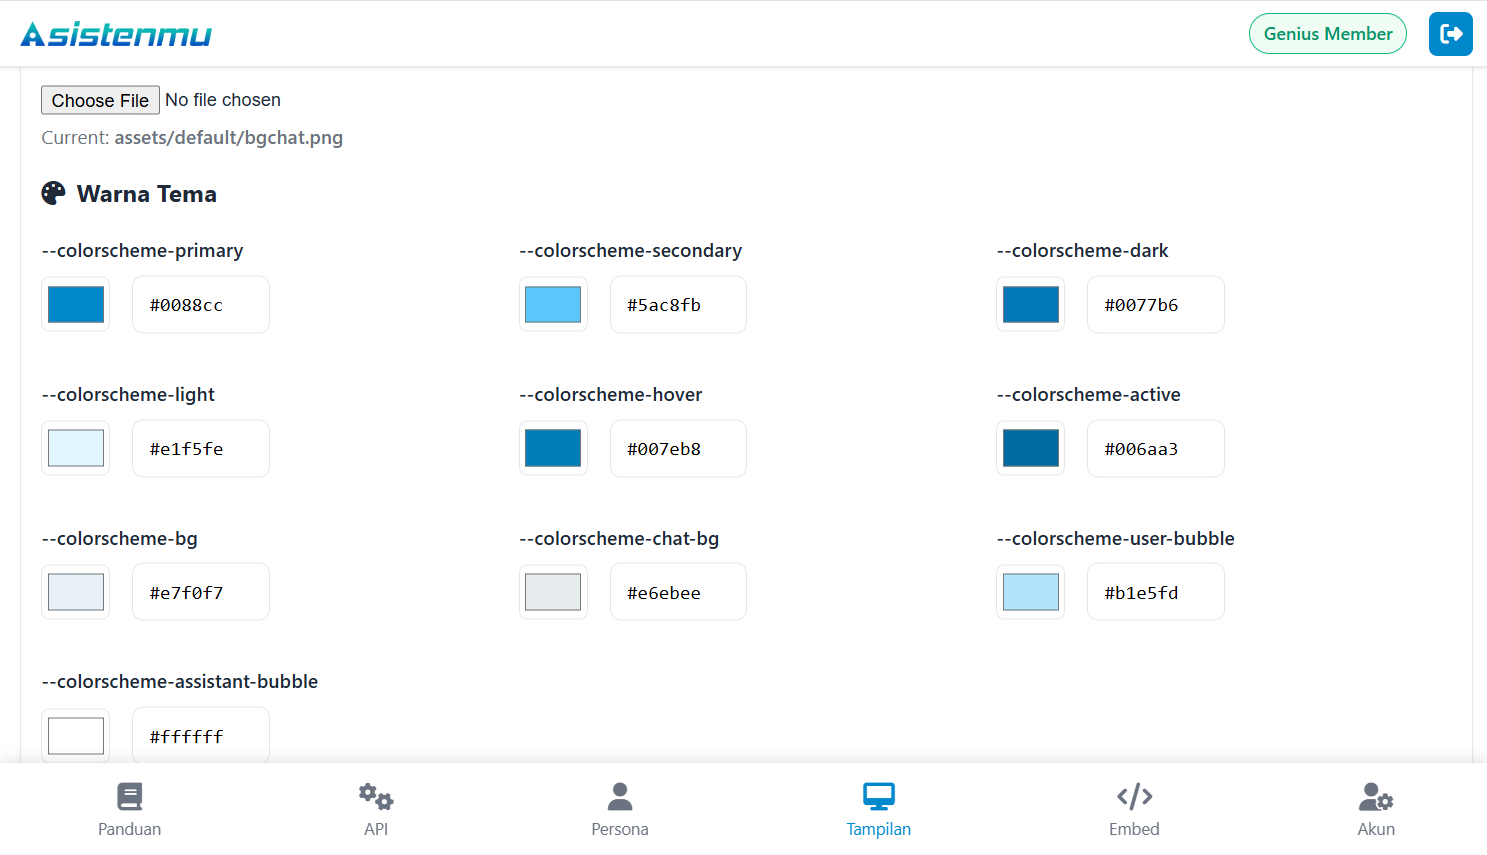The image size is (1487, 855).
Task: Click the Genius Member badge
Action: click(x=1327, y=33)
